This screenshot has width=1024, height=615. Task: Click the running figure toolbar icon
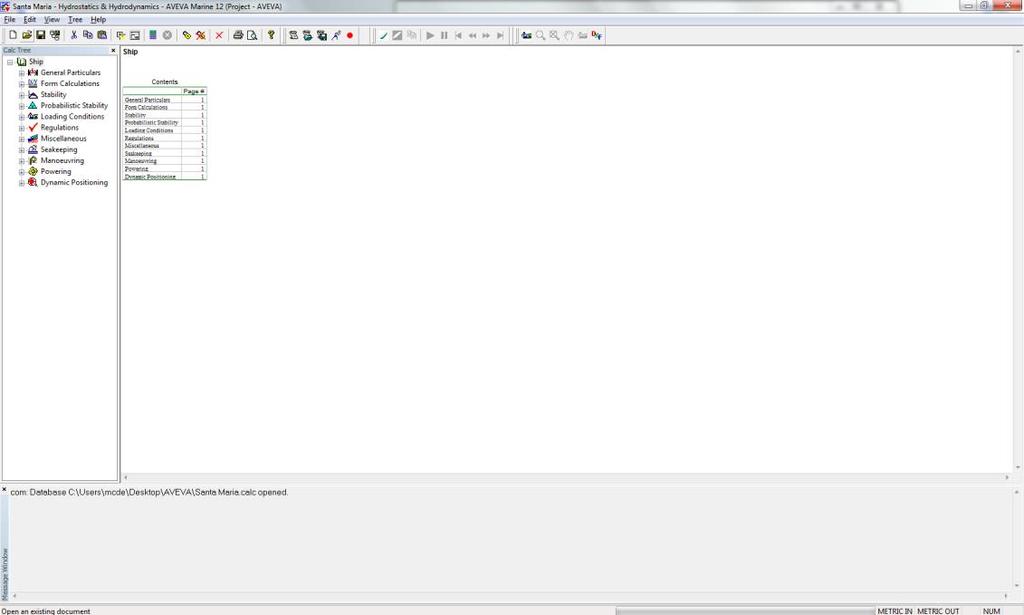pos(336,35)
